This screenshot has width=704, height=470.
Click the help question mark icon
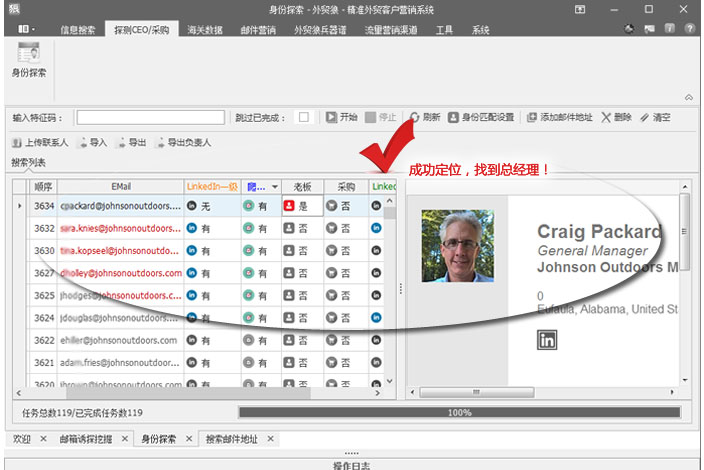[690, 29]
